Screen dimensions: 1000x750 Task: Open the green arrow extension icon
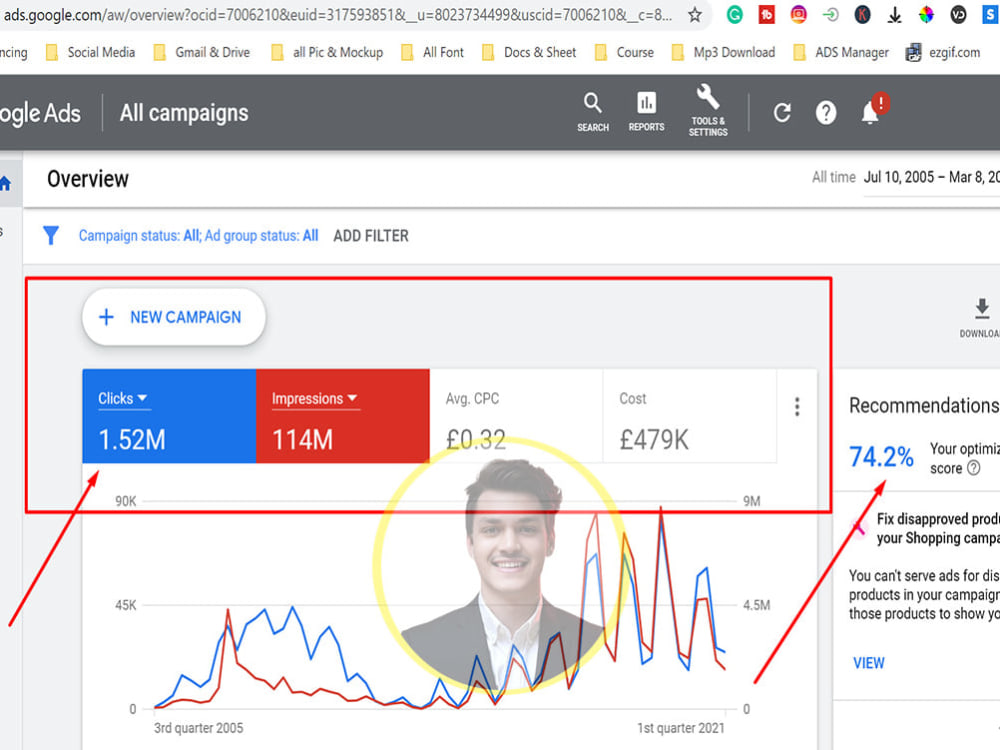[x=830, y=15]
